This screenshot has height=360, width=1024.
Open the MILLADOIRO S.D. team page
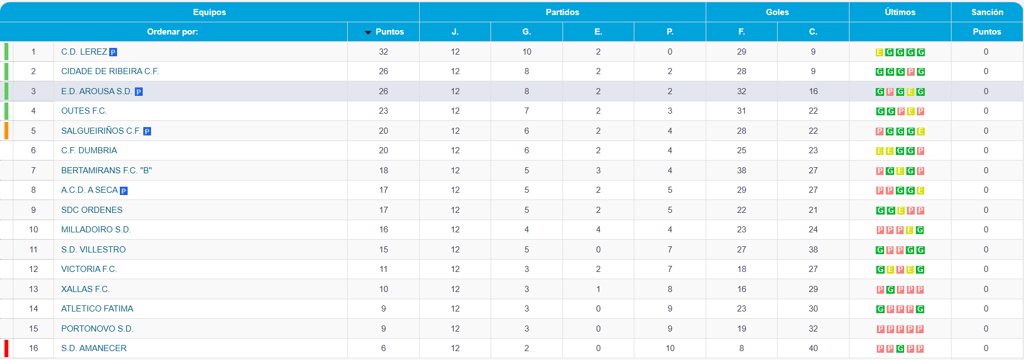(x=96, y=229)
